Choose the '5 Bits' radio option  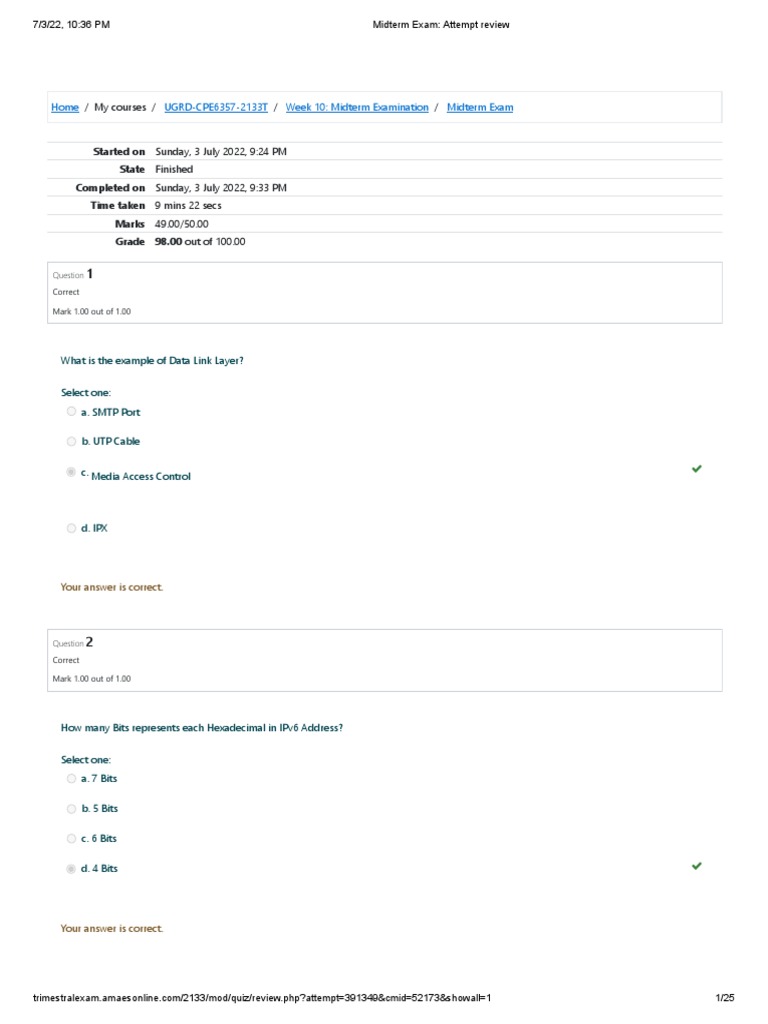71,808
